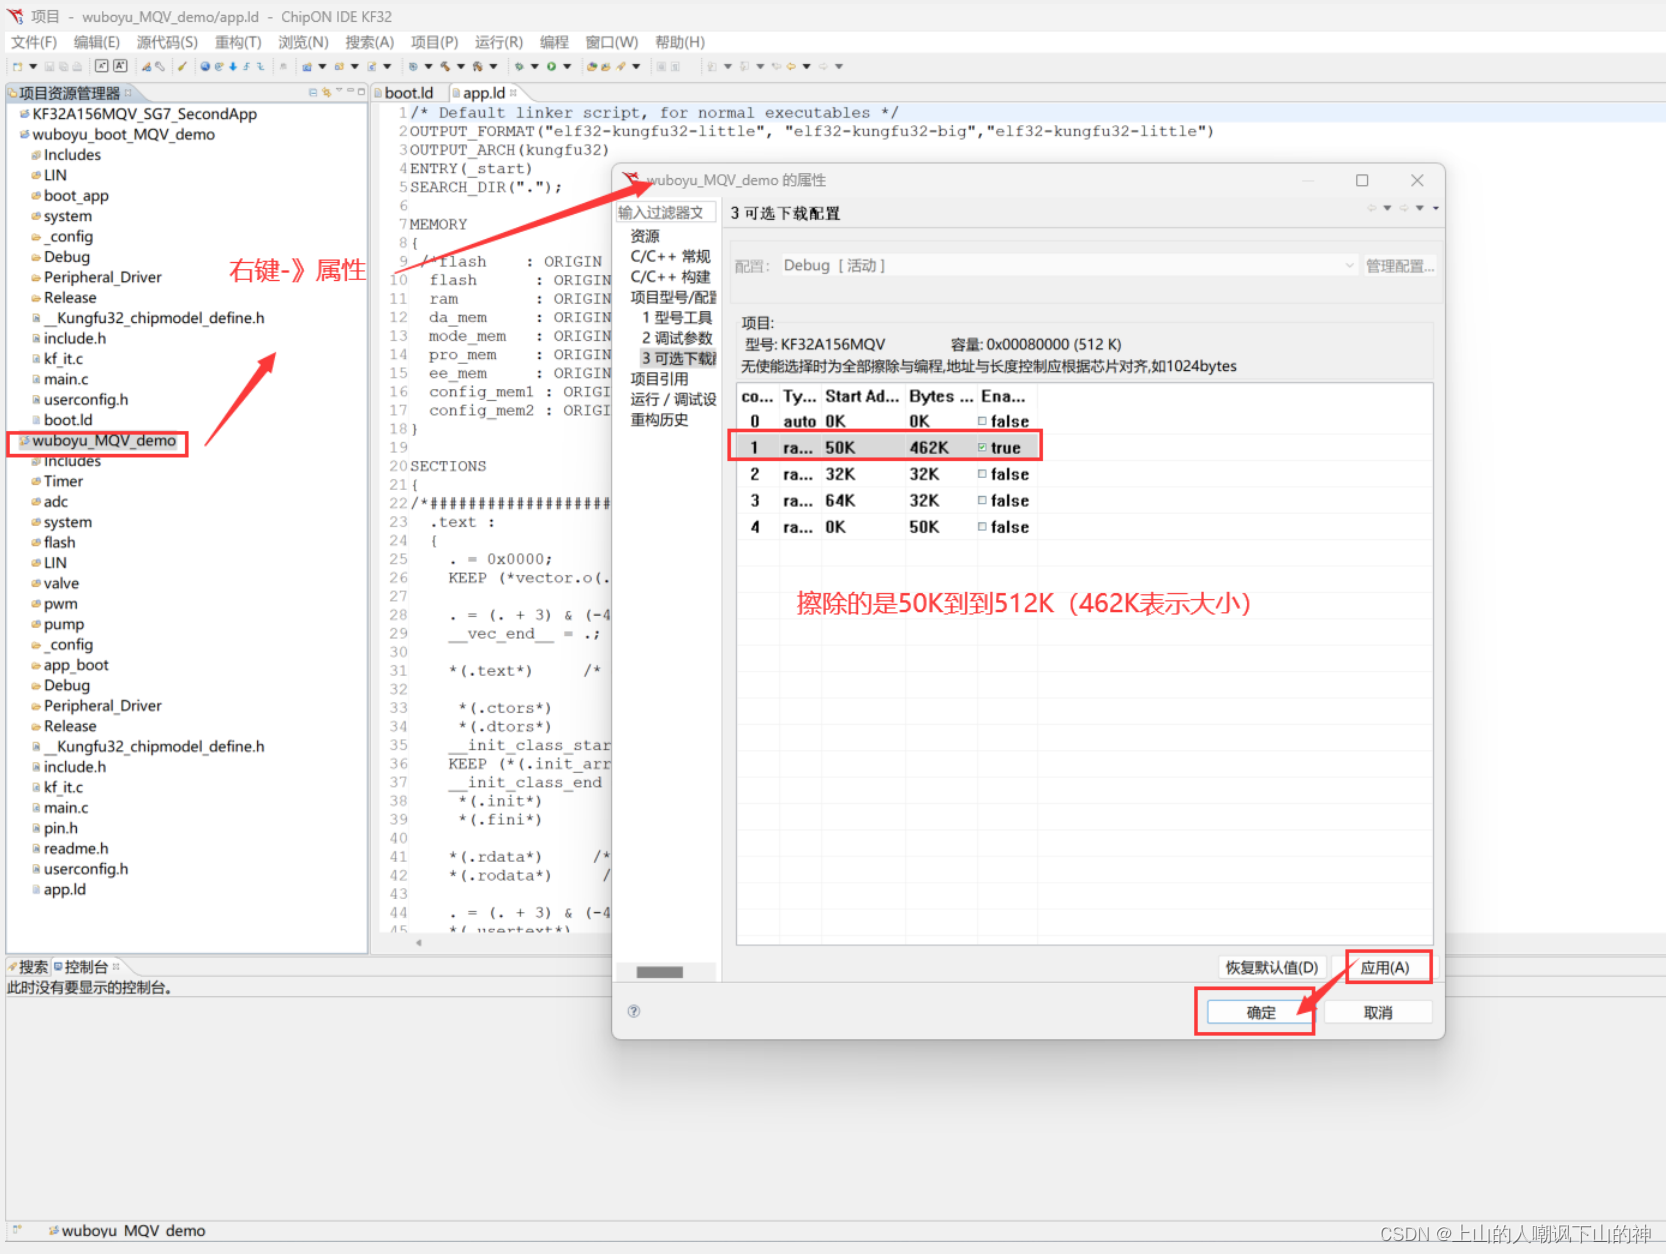Click the 输入过滤器文 filter field
The width and height of the screenshot is (1666, 1254).
[665, 212]
